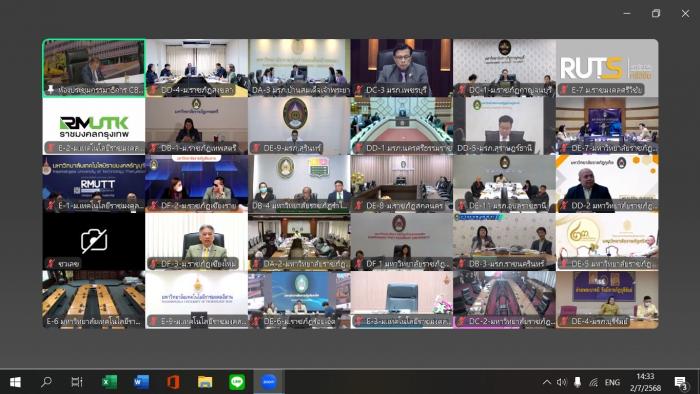This screenshot has height=394, width=700.
Task: Select DC-3 participant video tile
Action: click(x=402, y=68)
